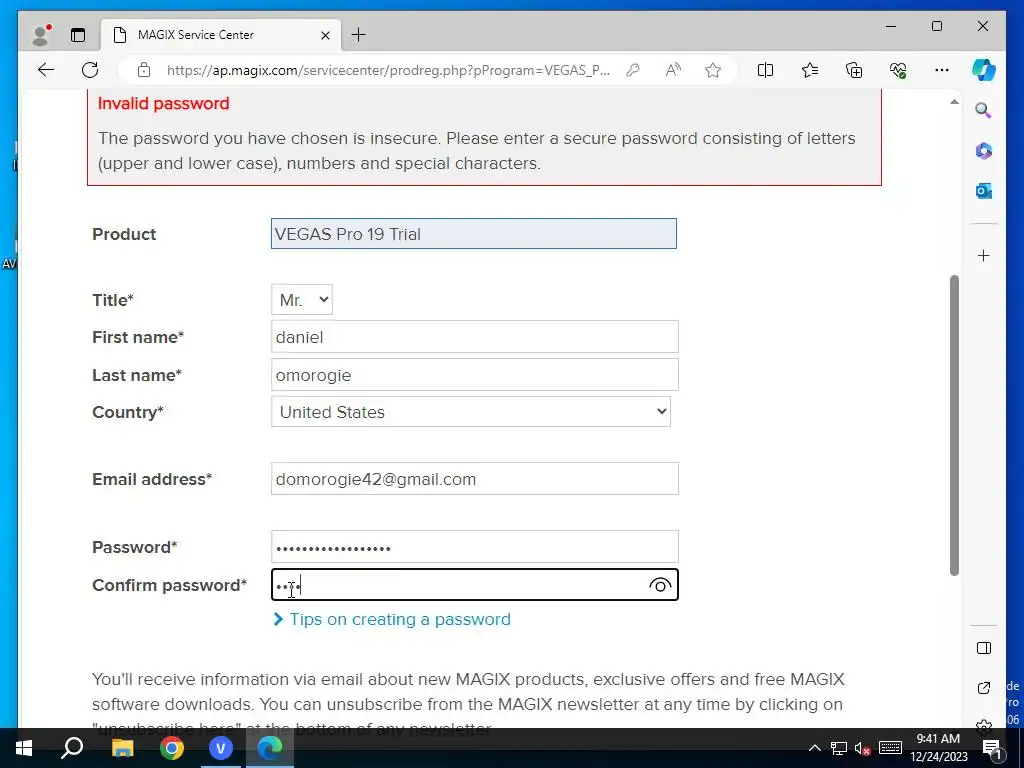This screenshot has height=768, width=1024.
Task: Click the Email address field
Action: pyautogui.click(x=475, y=479)
